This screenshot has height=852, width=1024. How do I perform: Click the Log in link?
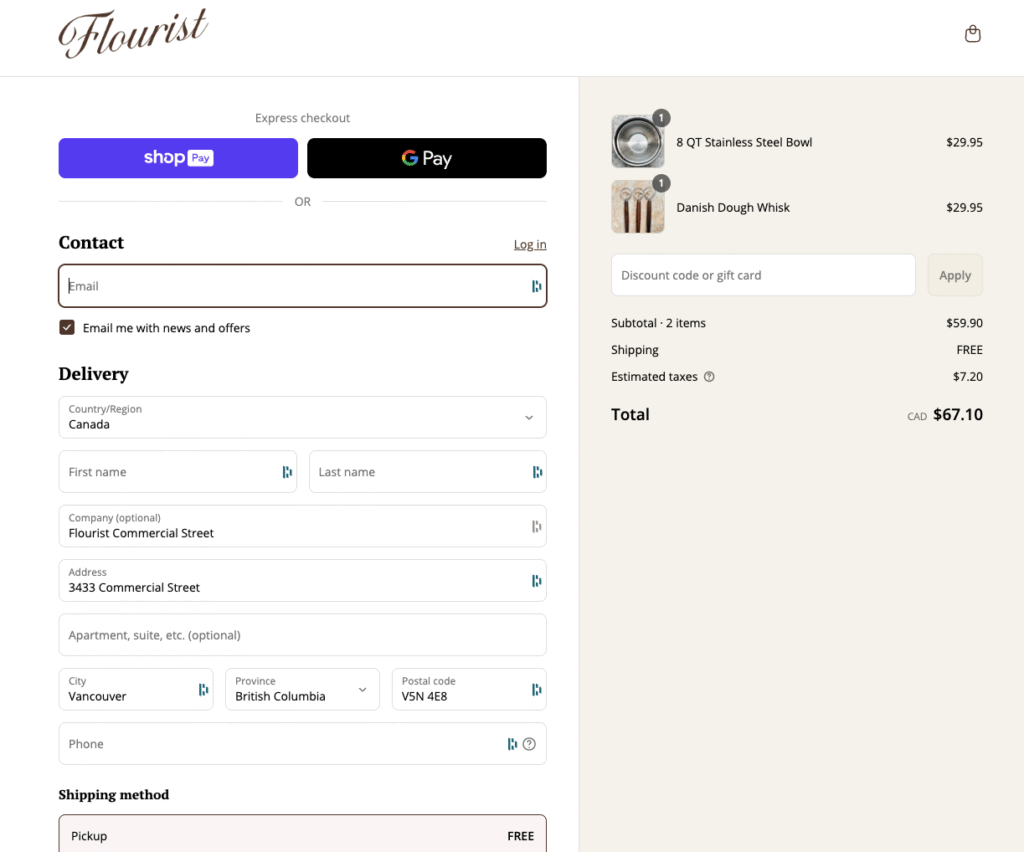(x=529, y=244)
